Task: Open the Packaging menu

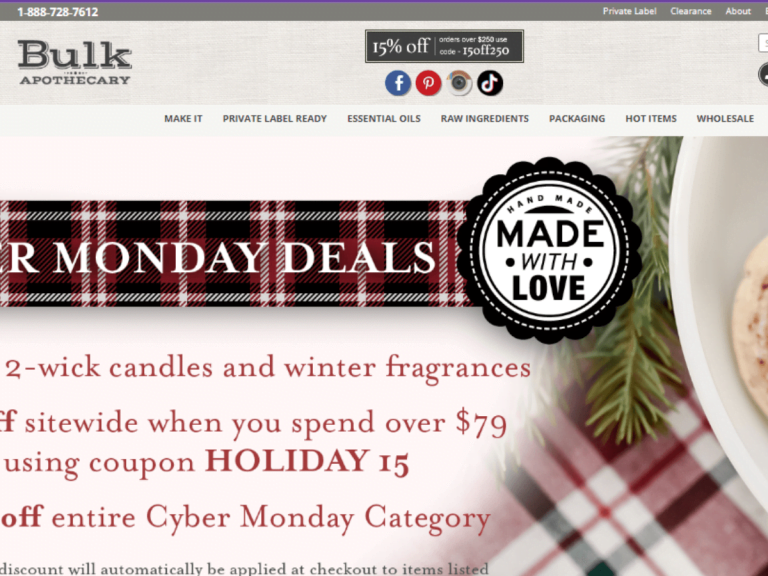Action: [x=577, y=119]
